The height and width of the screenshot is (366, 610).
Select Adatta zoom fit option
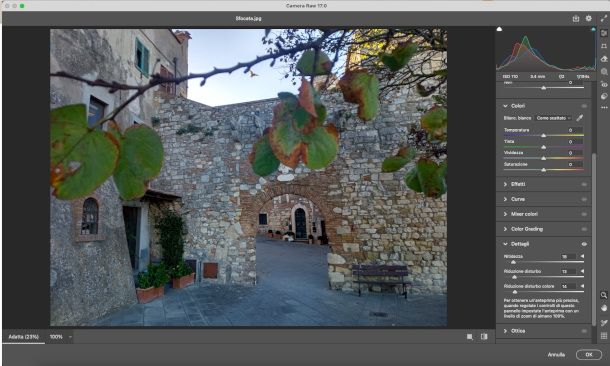tap(23, 337)
